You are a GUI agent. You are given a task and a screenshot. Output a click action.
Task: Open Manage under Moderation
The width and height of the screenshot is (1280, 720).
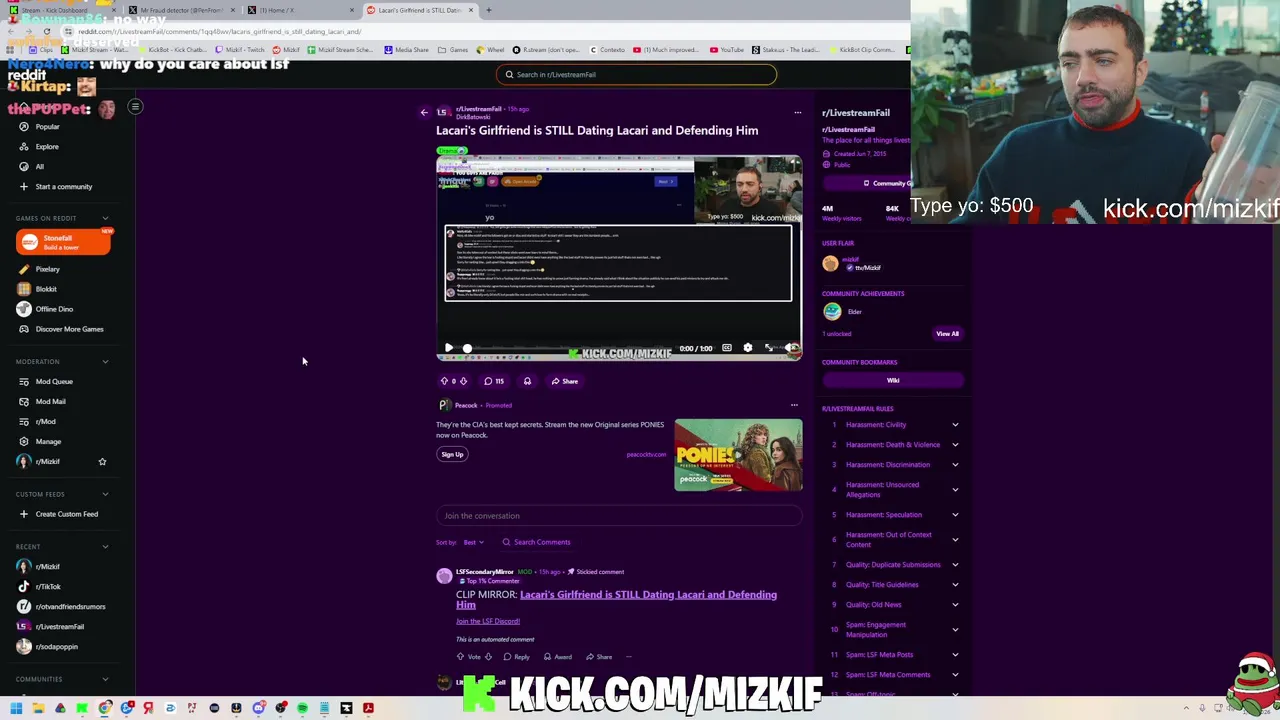(48, 441)
